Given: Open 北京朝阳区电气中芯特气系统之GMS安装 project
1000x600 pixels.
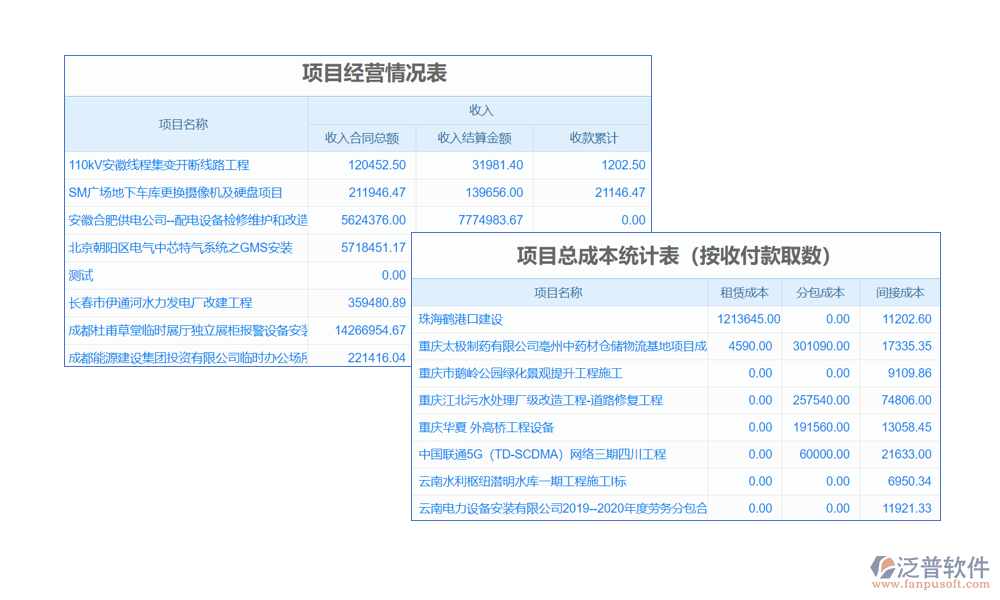Looking at the screenshot, I should tap(180, 248).
